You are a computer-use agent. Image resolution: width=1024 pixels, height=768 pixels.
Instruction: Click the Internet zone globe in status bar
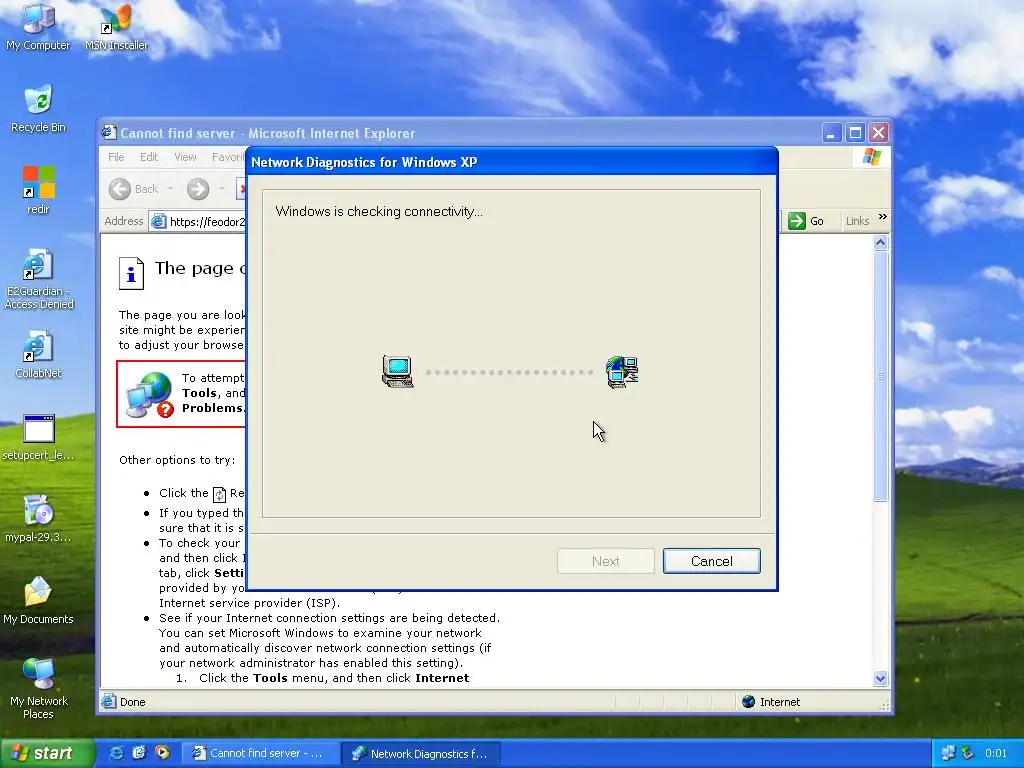(x=748, y=702)
